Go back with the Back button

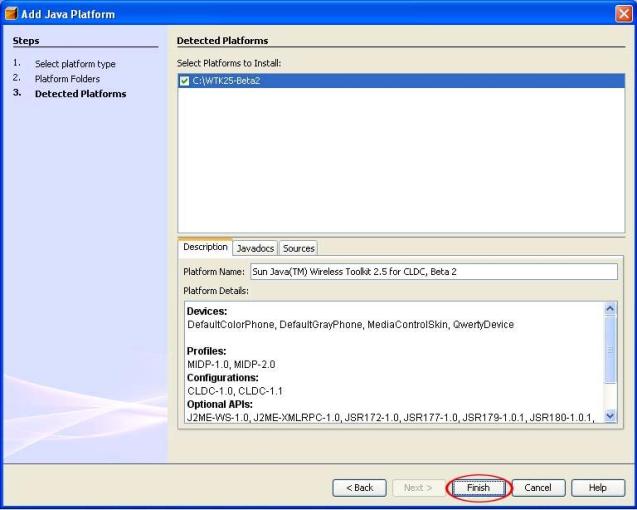click(359, 487)
